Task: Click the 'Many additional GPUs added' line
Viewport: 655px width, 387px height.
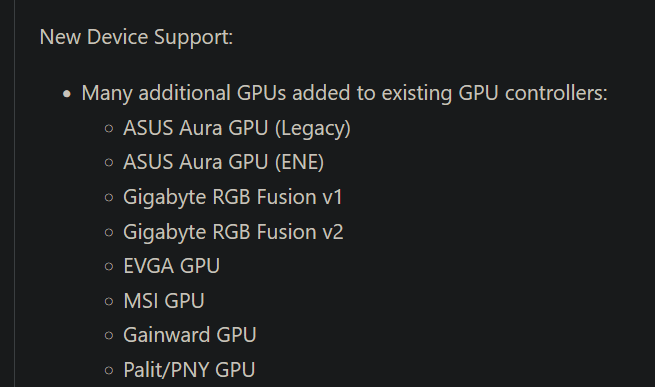Action: (x=344, y=93)
